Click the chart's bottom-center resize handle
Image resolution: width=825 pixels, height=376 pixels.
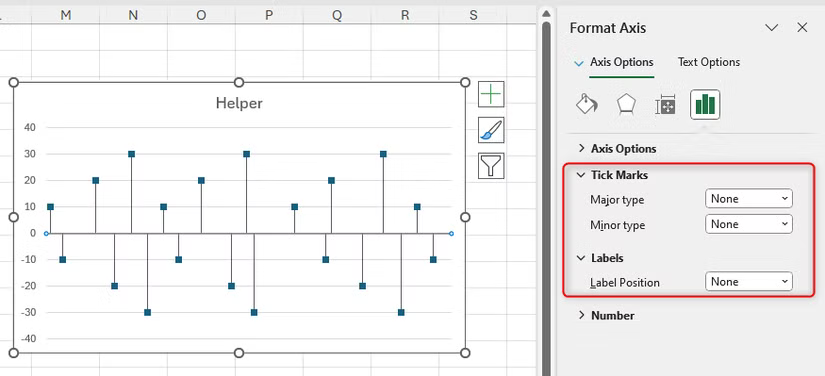pos(239,352)
